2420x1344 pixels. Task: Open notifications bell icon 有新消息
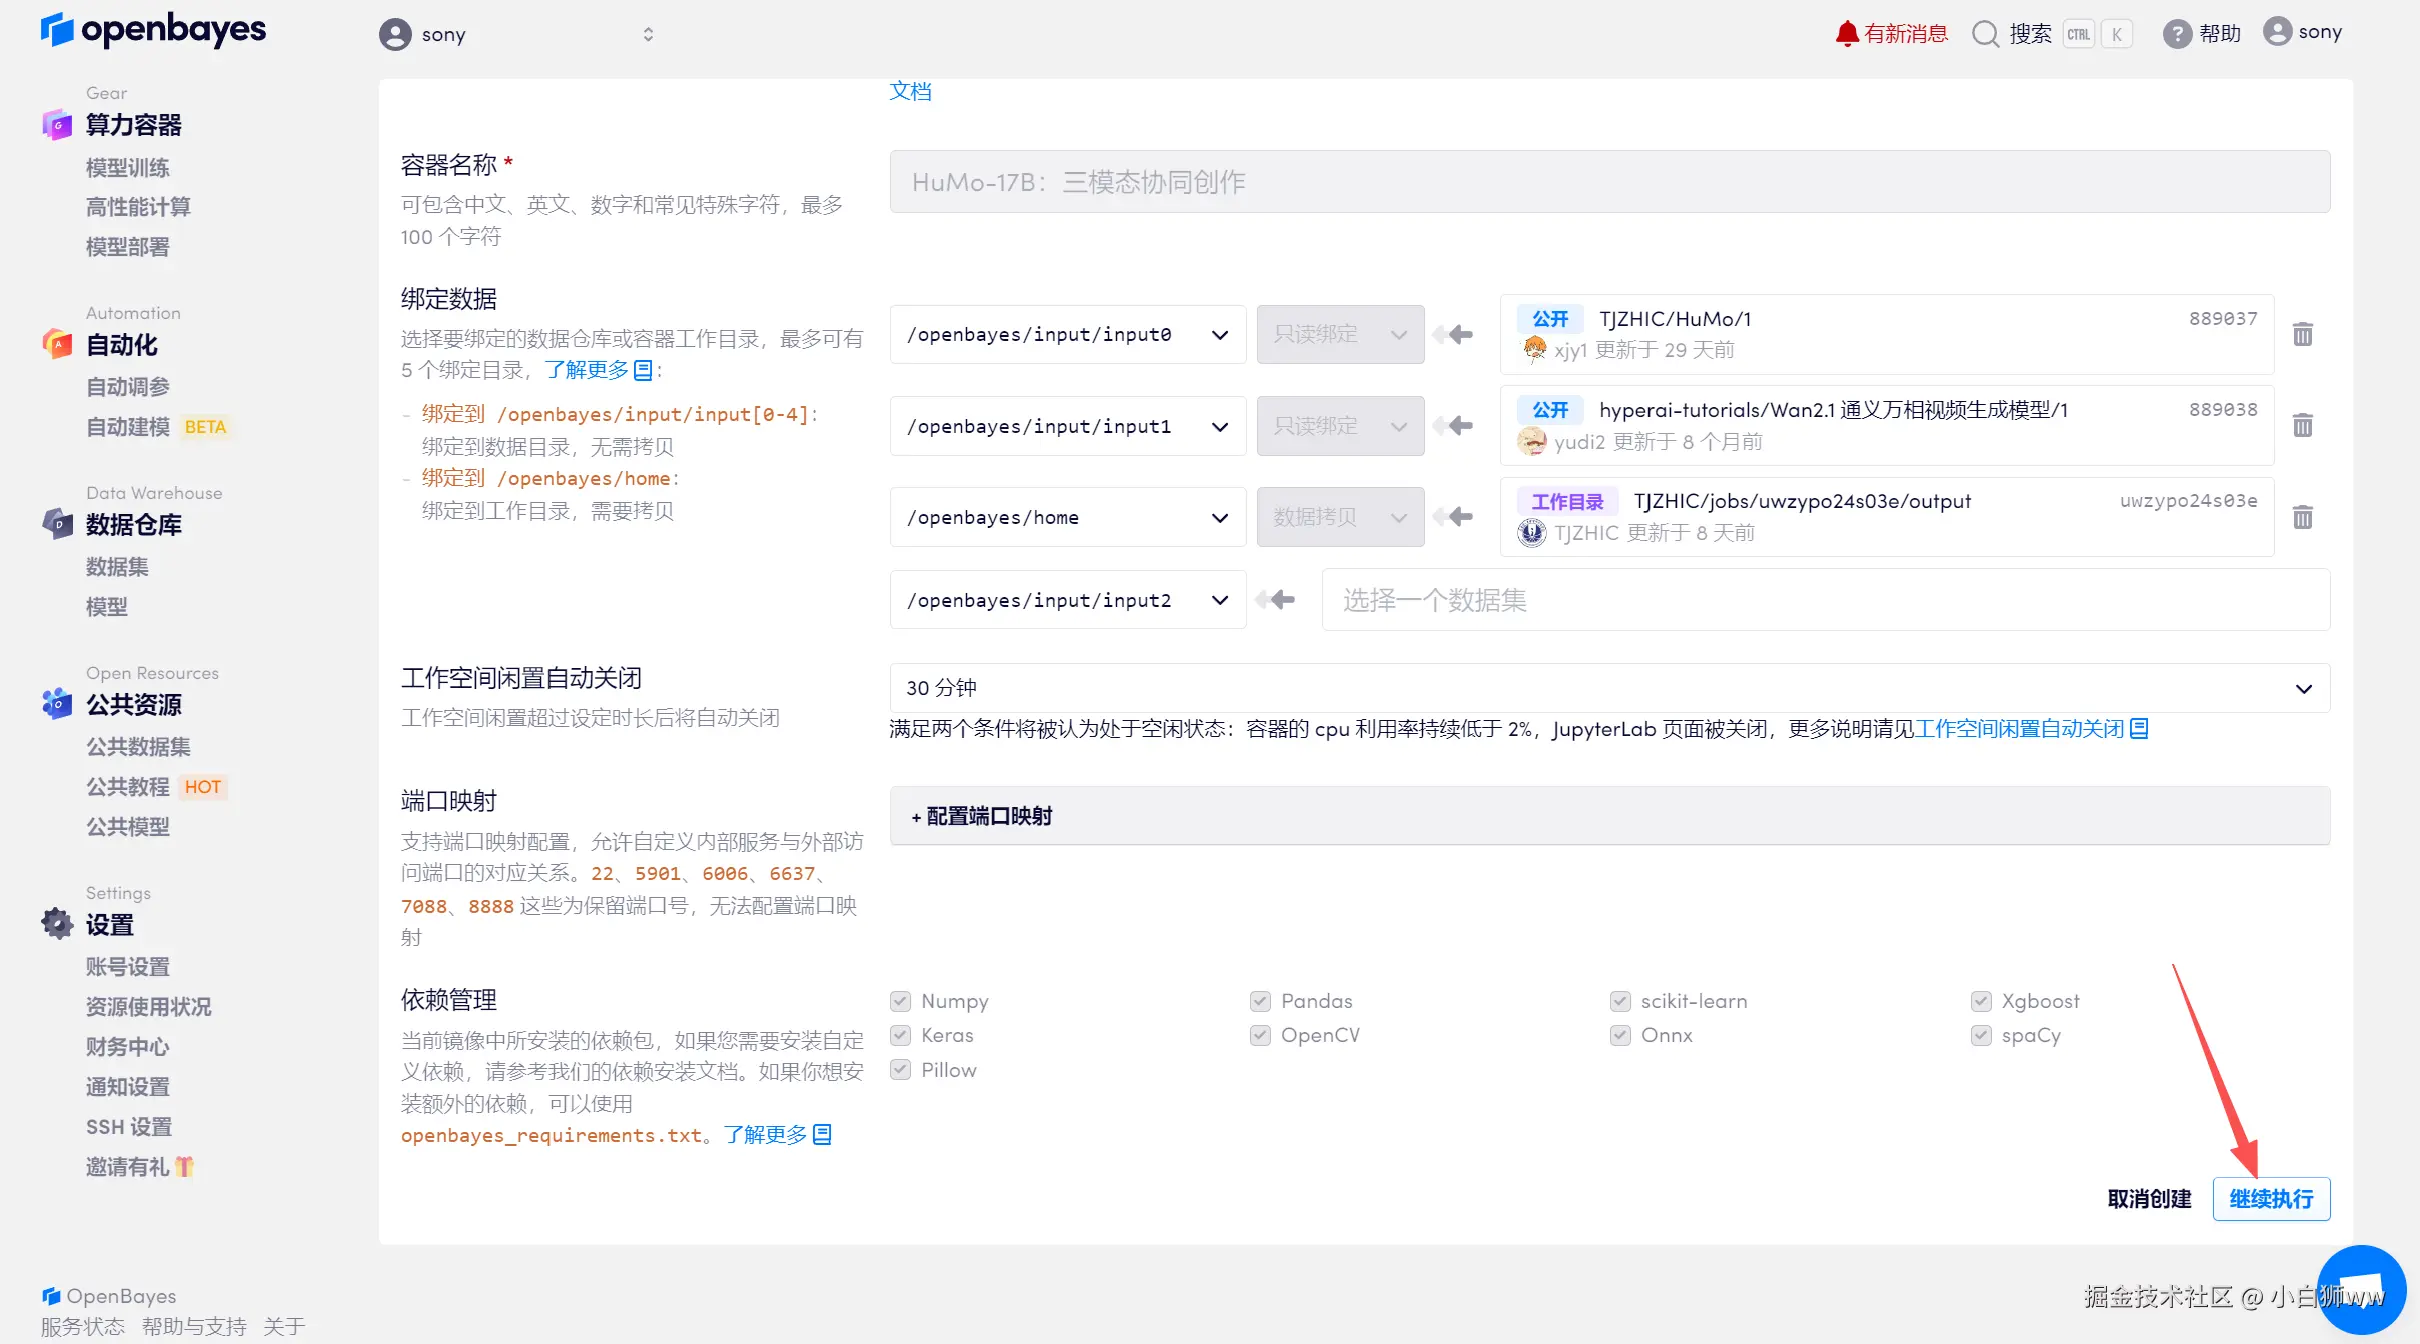point(1846,33)
